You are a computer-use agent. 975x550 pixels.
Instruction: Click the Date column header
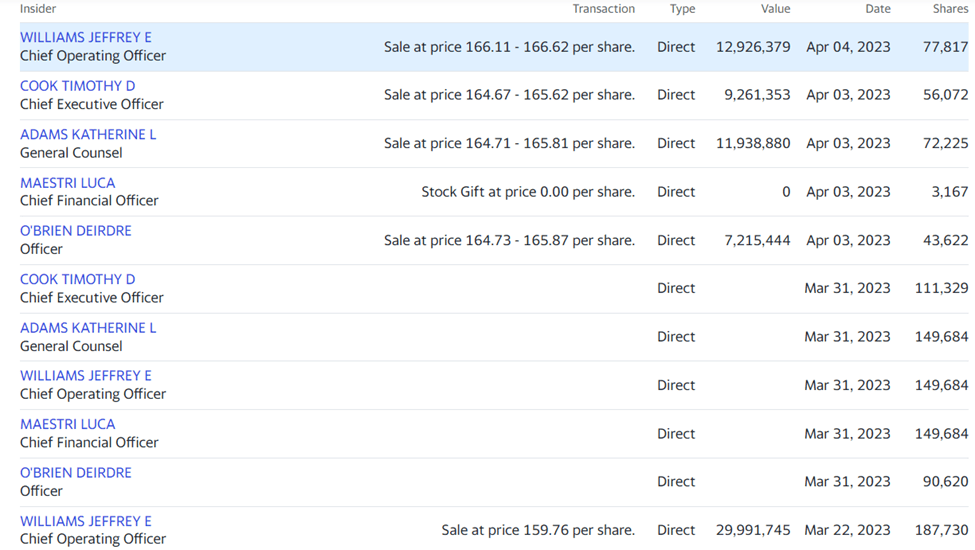click(x=877, y=9)
